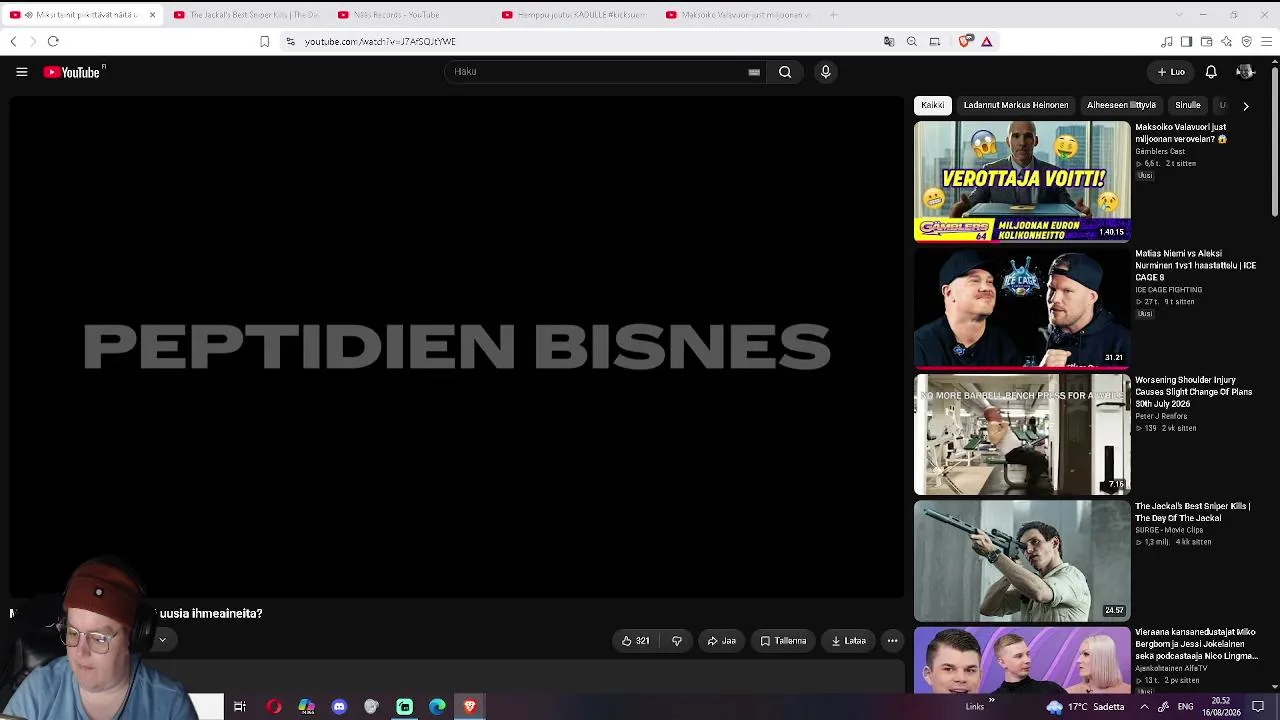Expand the channel options chevron below title
Image resolution: width=1280 pixels, height=720 pixels.
tap(162, 640)
